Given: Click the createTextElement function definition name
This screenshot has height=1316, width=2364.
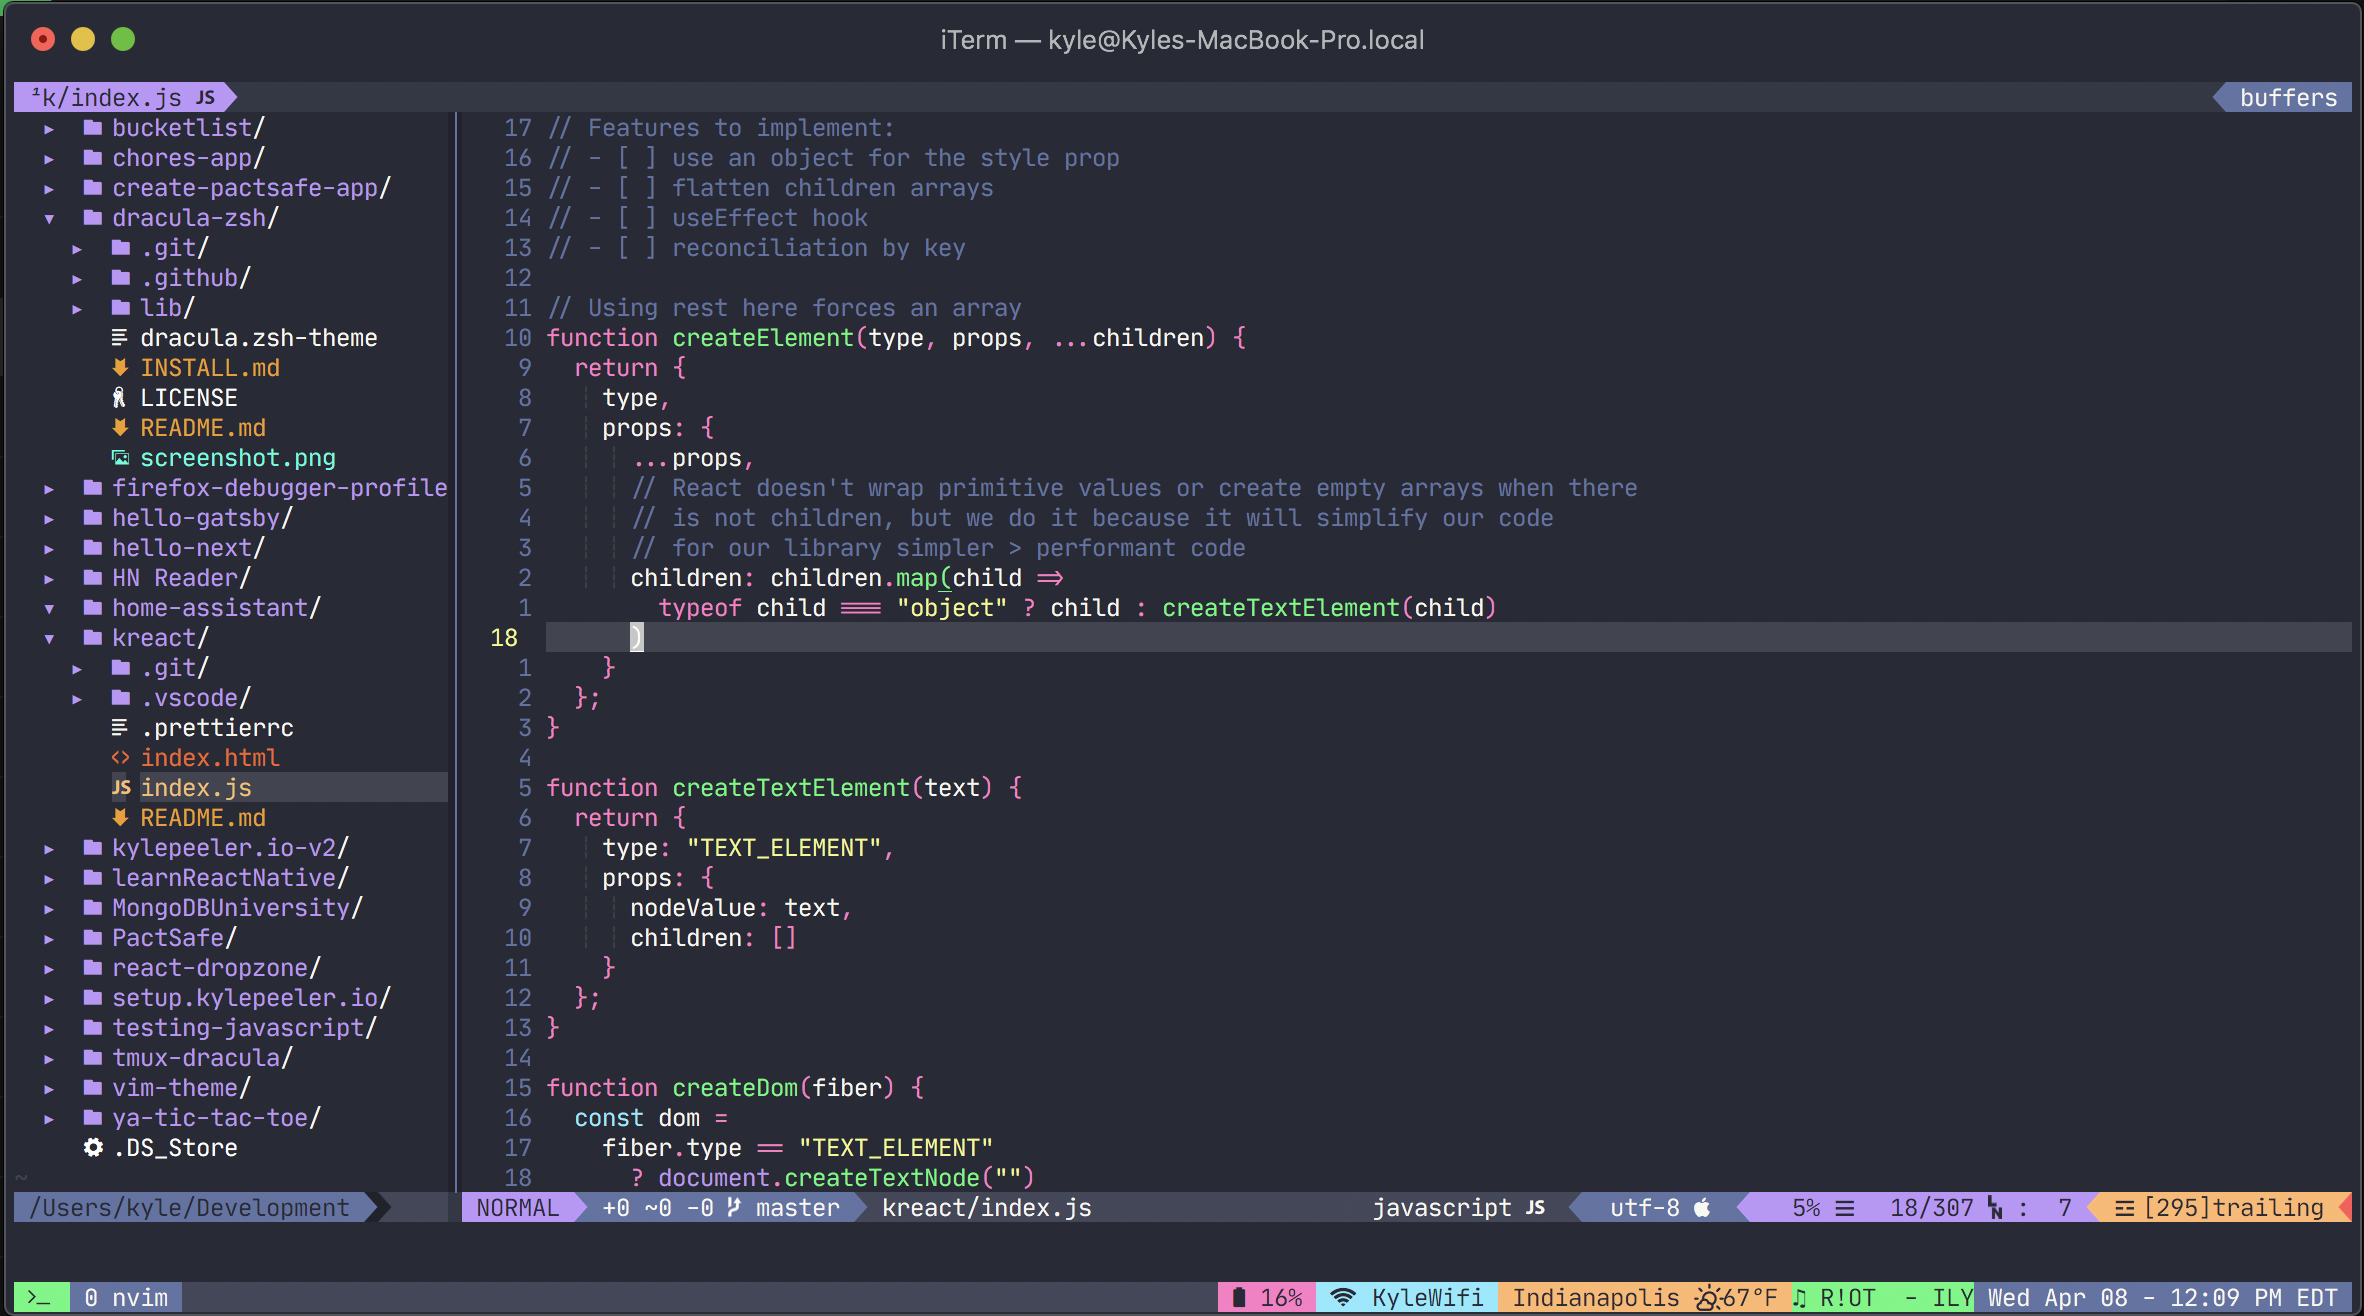Looking at the screenshot, I should 791,788.
